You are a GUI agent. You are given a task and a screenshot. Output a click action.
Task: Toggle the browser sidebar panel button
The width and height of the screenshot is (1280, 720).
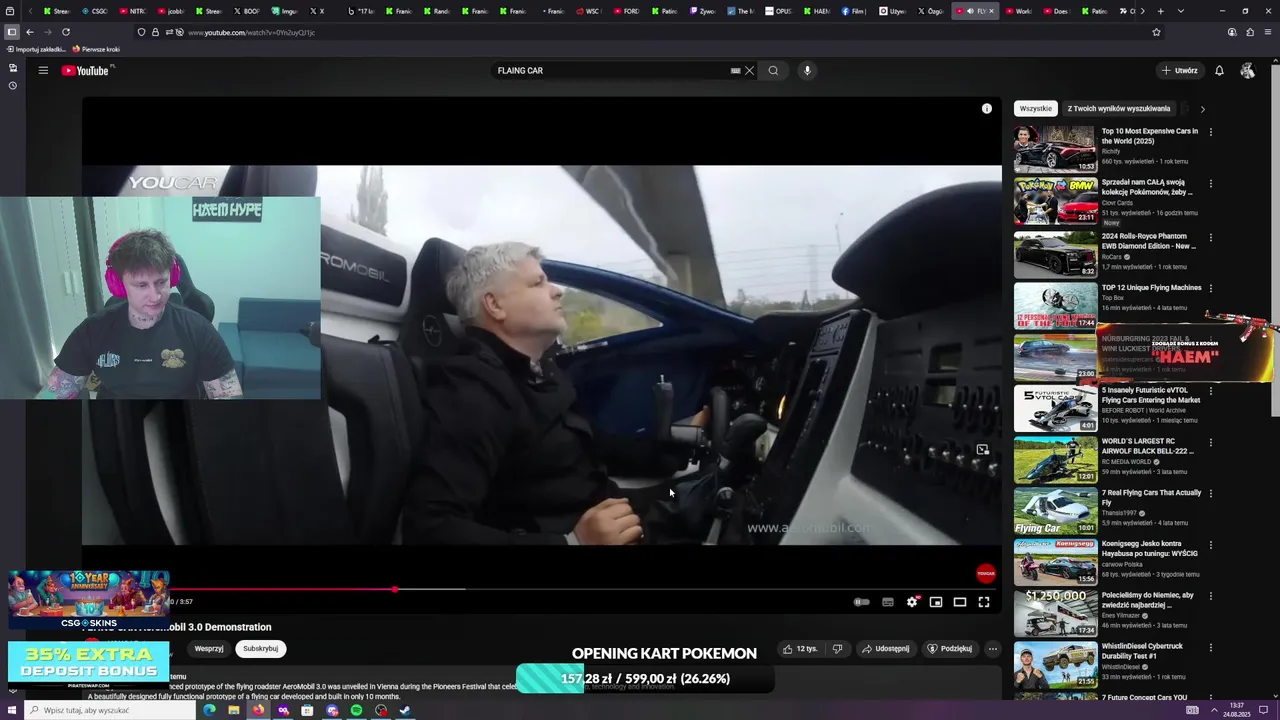[x=12, y=32]
